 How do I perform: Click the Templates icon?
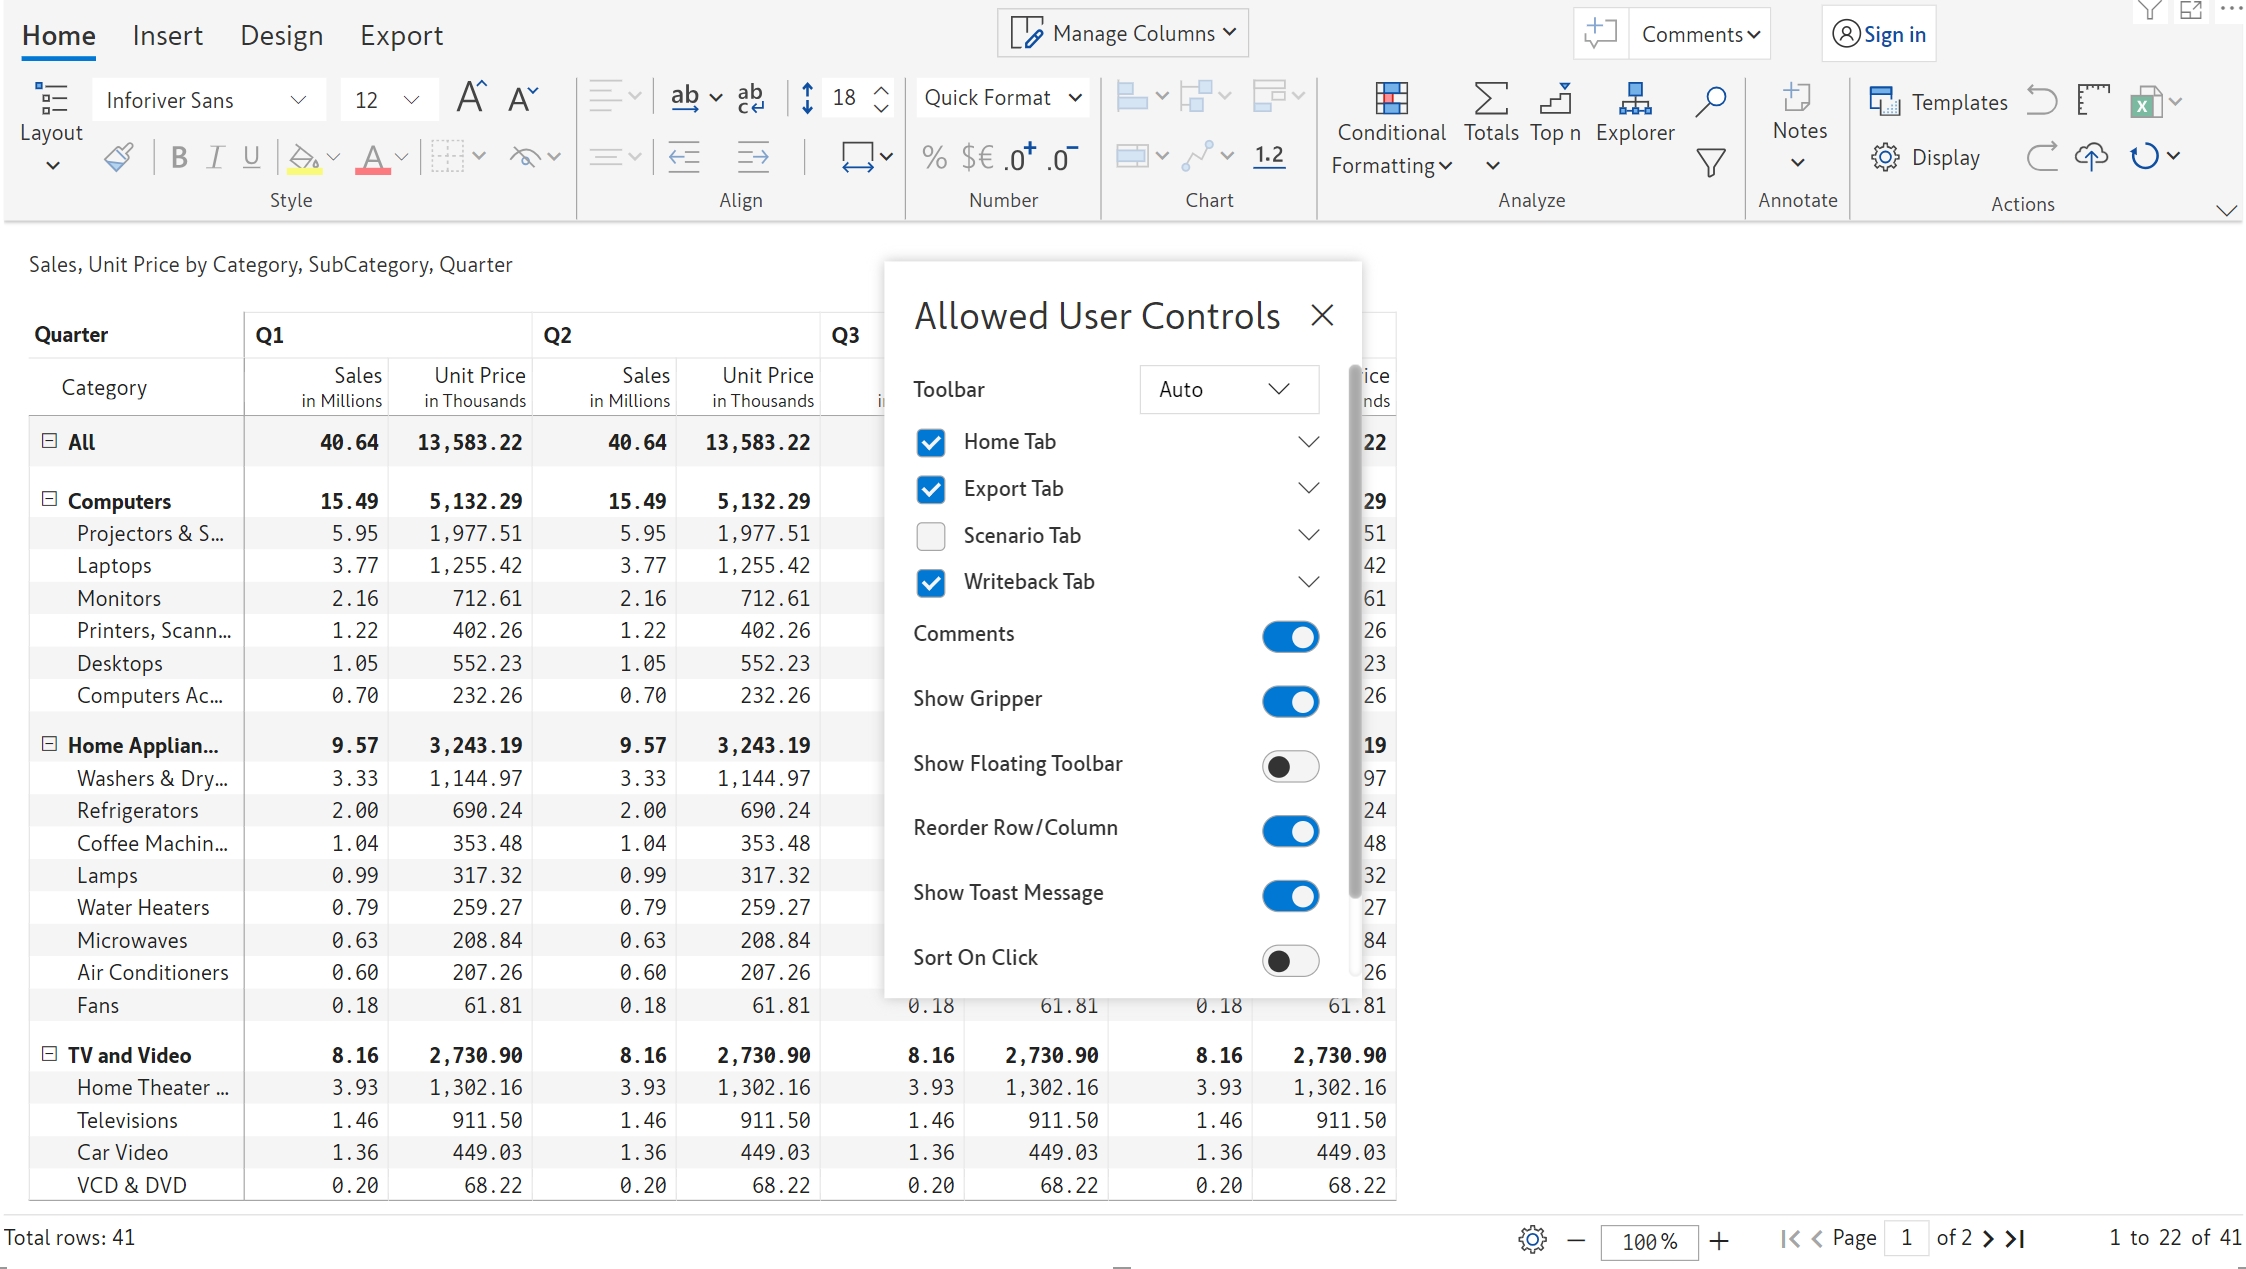1885,101
